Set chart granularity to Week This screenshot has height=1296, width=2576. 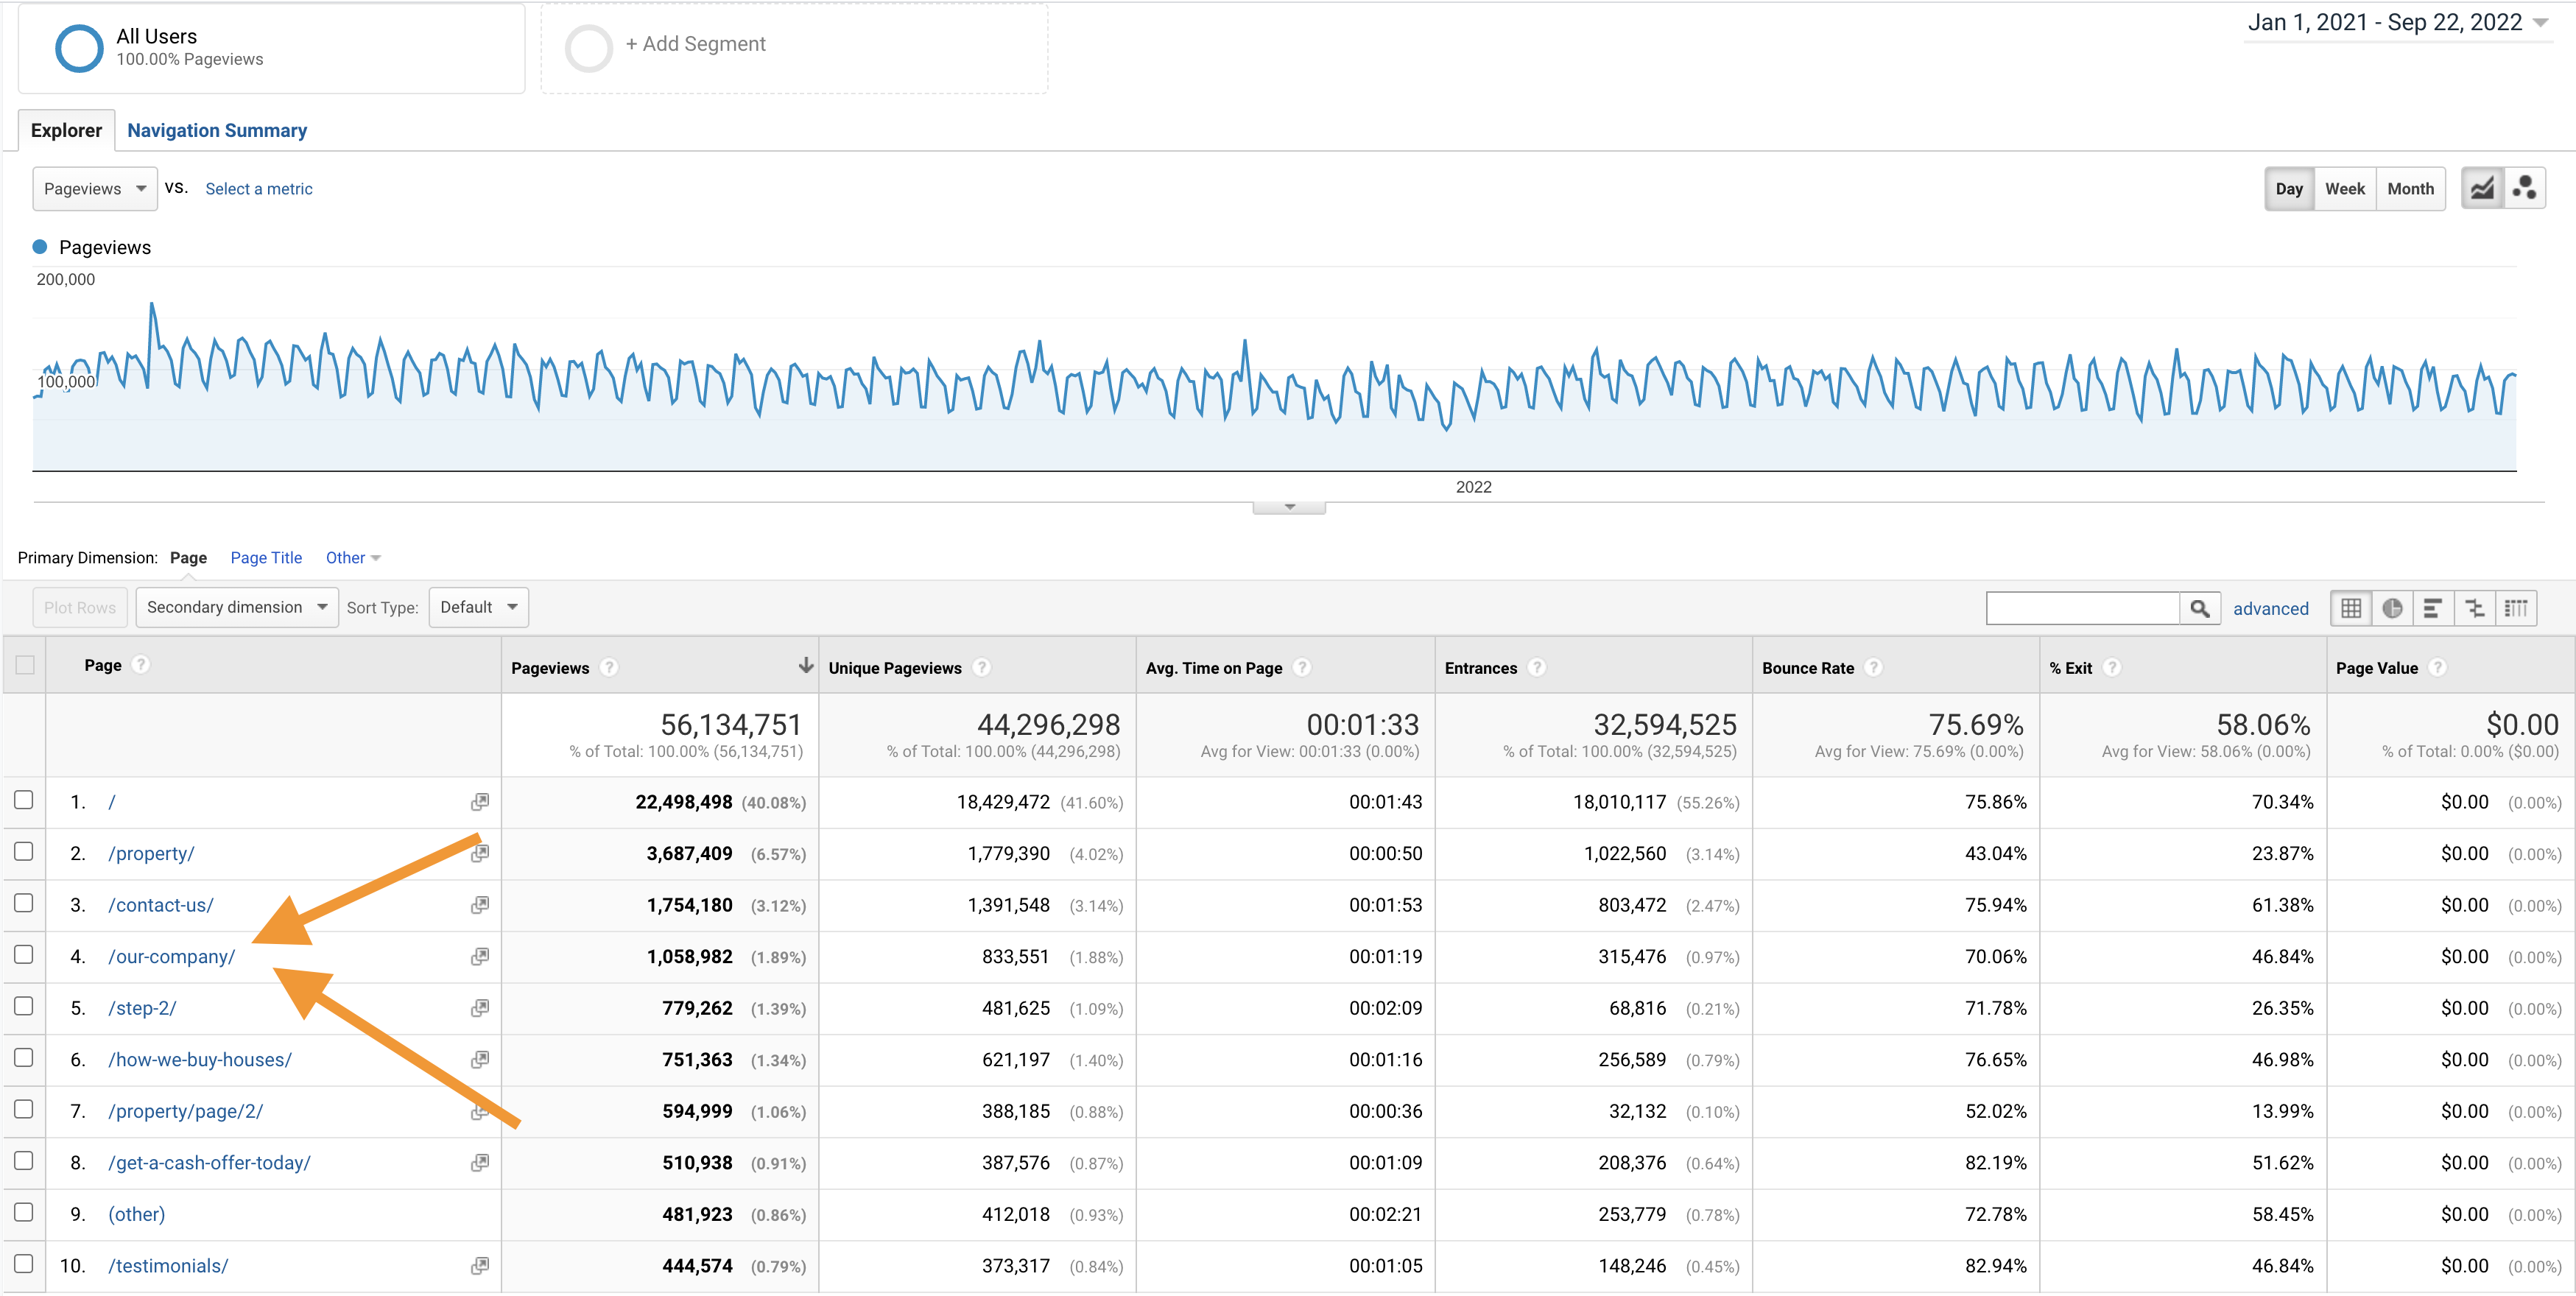click(2345, 189)
